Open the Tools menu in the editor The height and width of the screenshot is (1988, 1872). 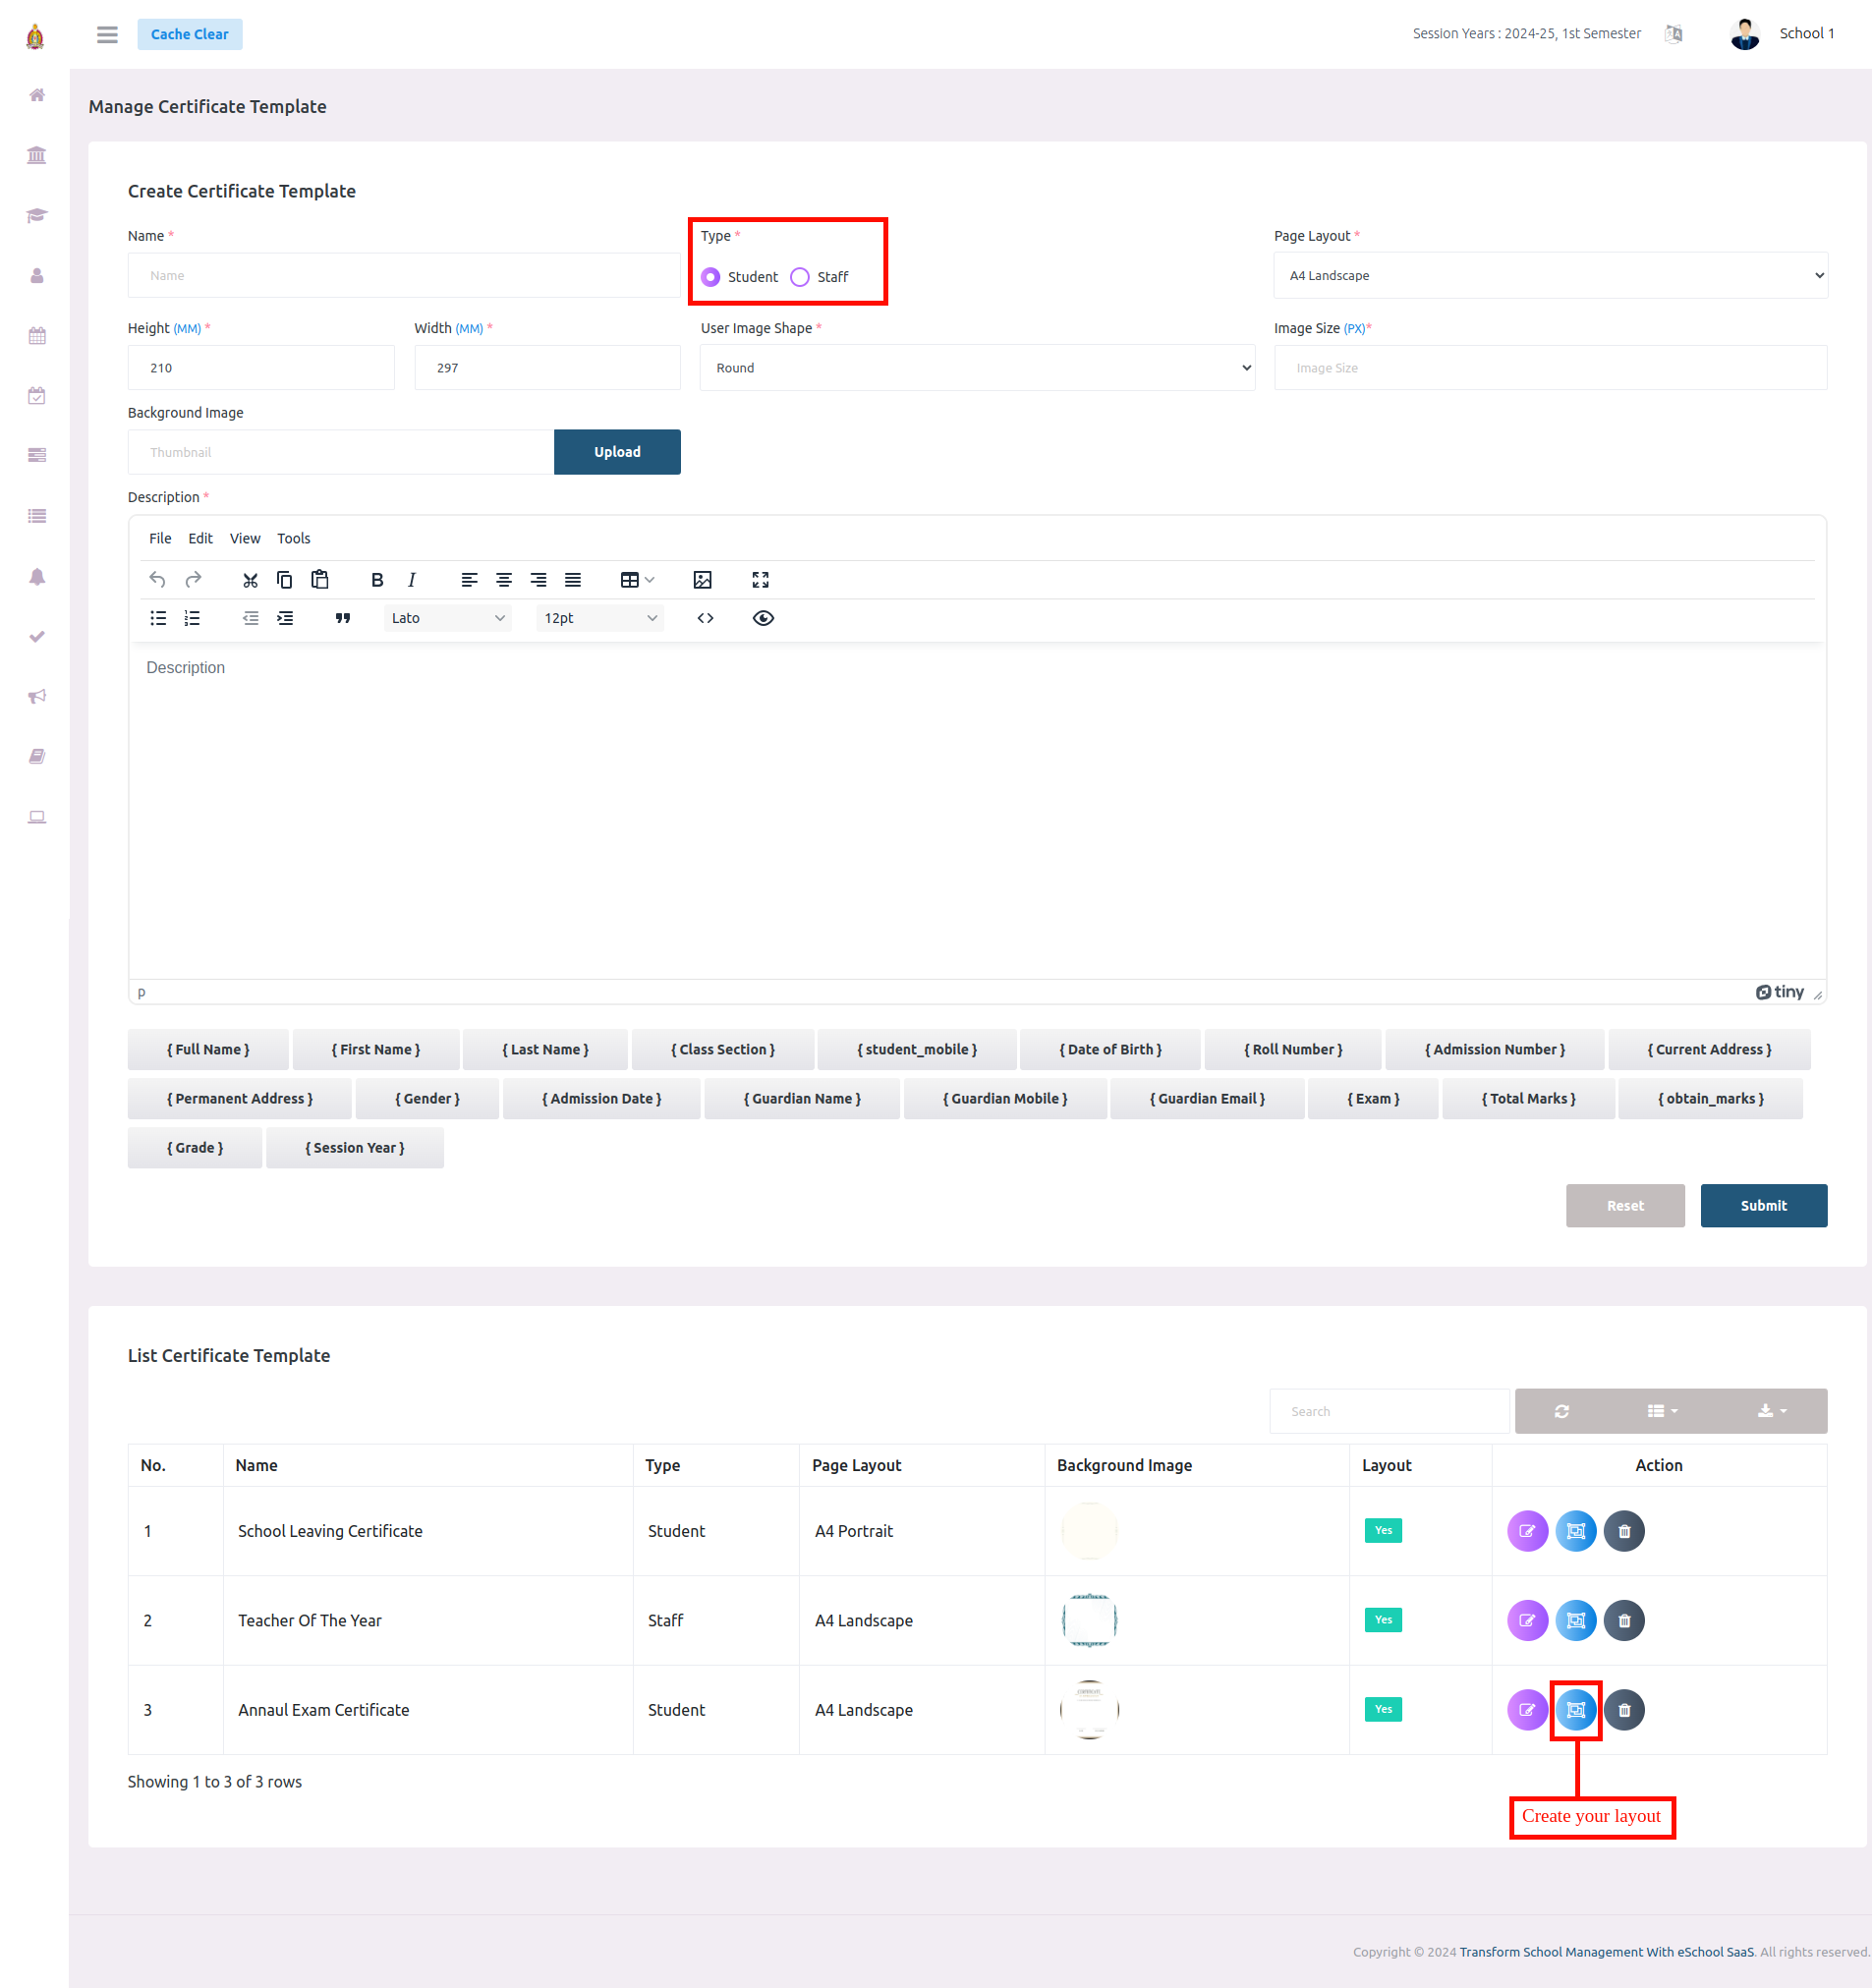coord(293,538)
